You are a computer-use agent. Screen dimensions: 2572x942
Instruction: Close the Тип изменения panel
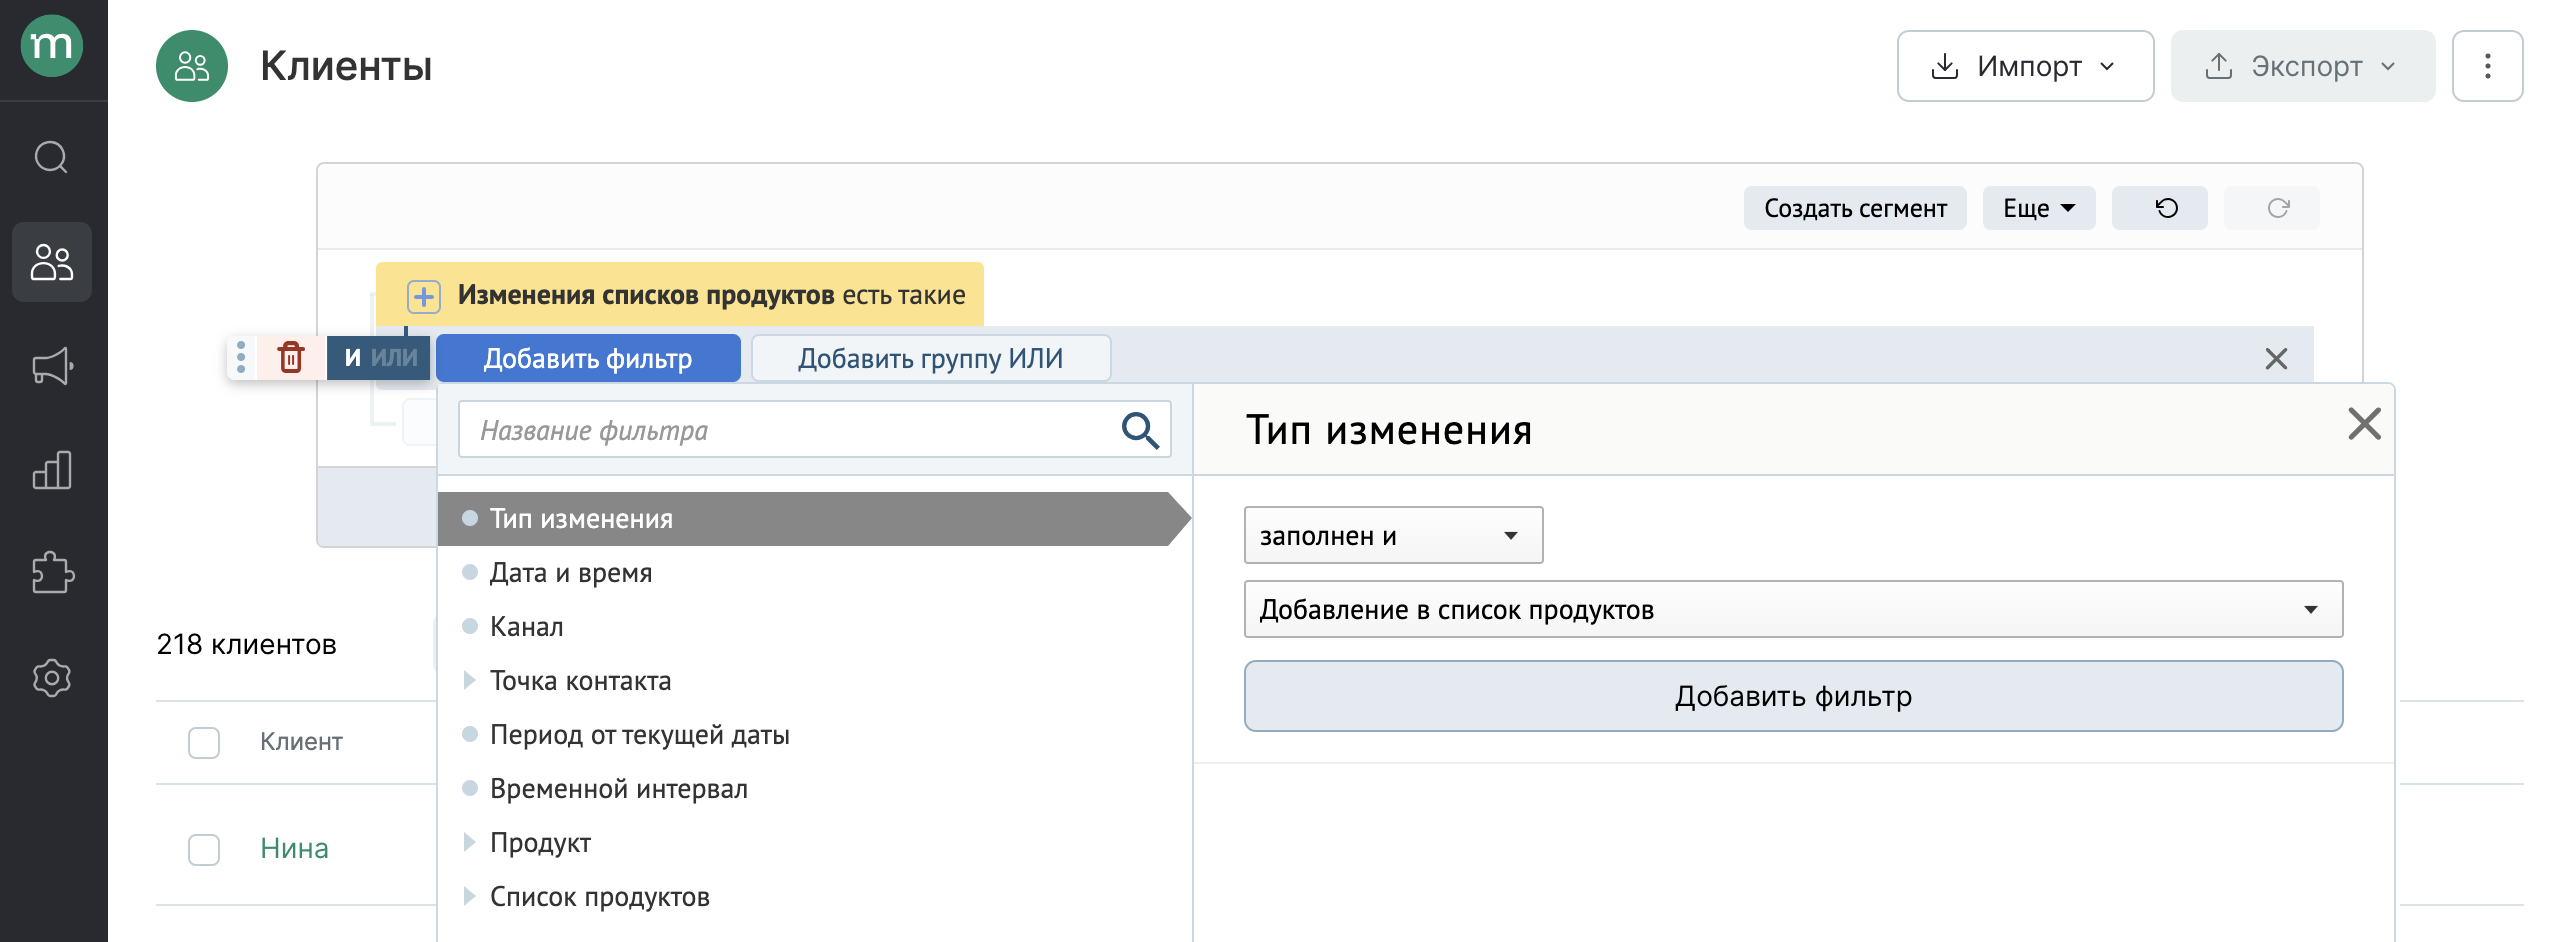(2364, 424)
